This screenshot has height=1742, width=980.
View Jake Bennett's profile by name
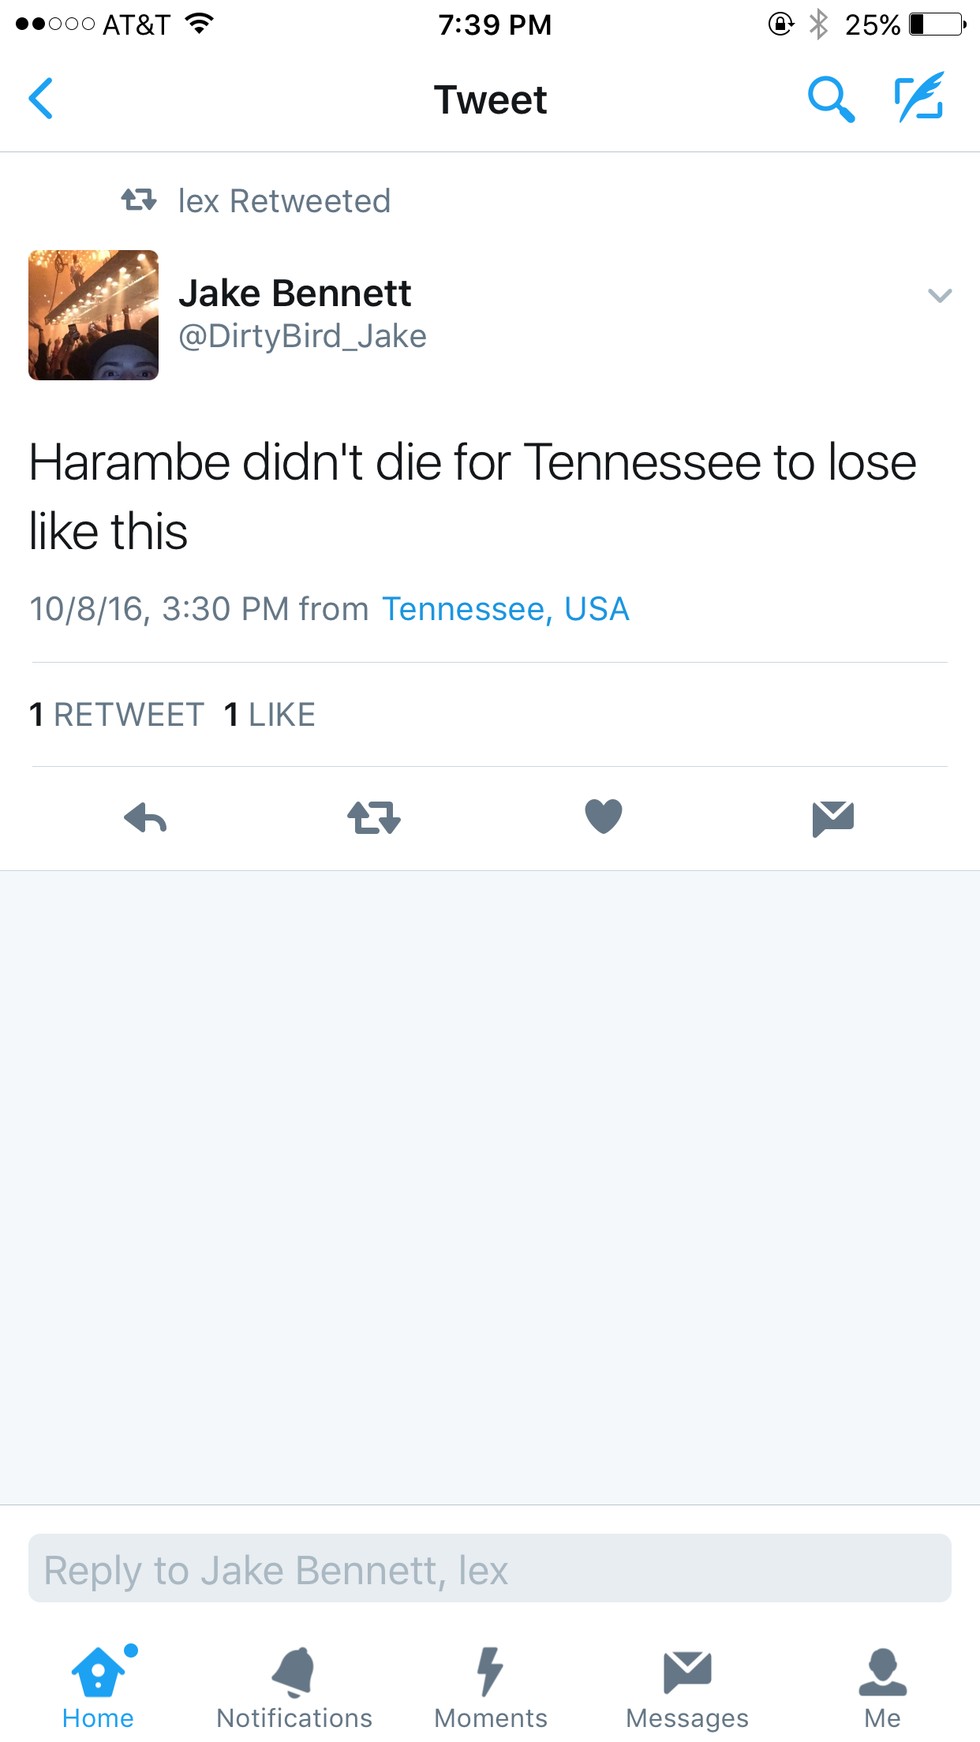[295, 293]
